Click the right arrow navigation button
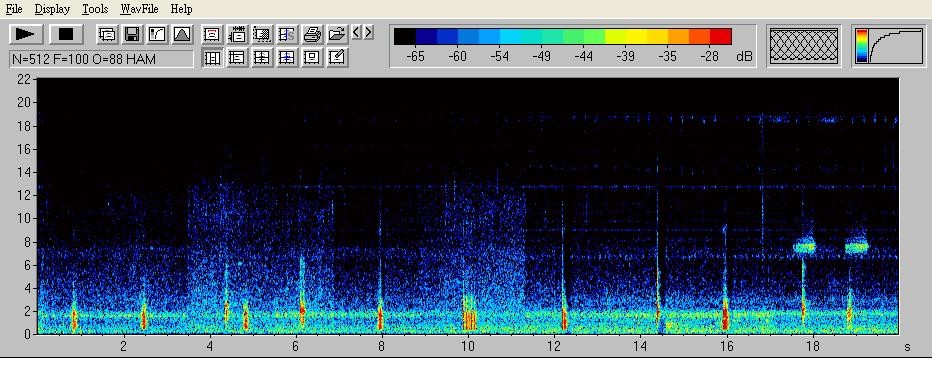This screenshot has height=384, width=932. coord(369,32)
